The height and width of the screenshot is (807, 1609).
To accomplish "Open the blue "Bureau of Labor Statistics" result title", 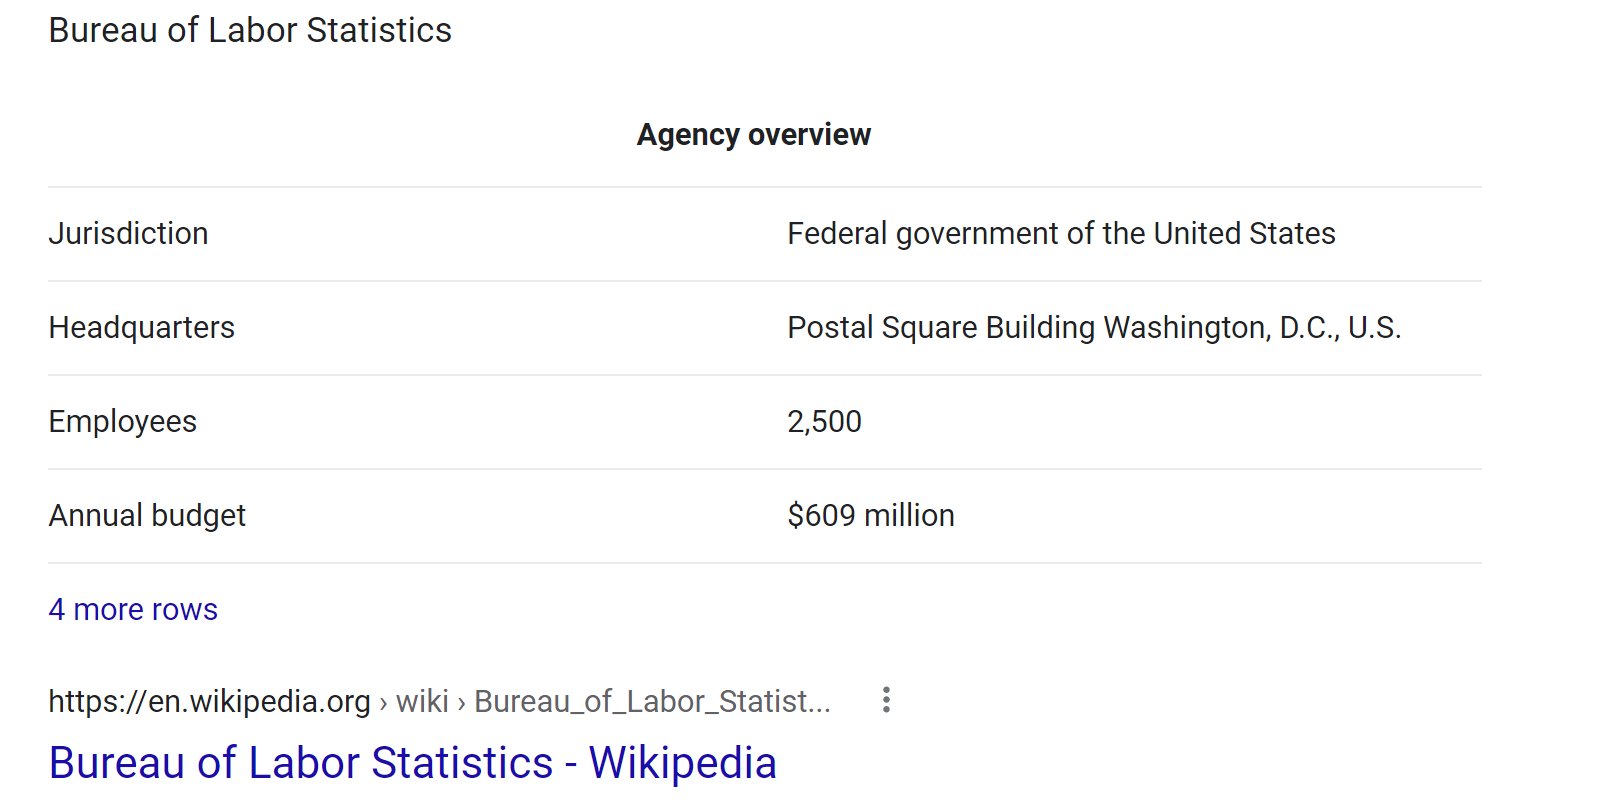I will tap(300, 763).
